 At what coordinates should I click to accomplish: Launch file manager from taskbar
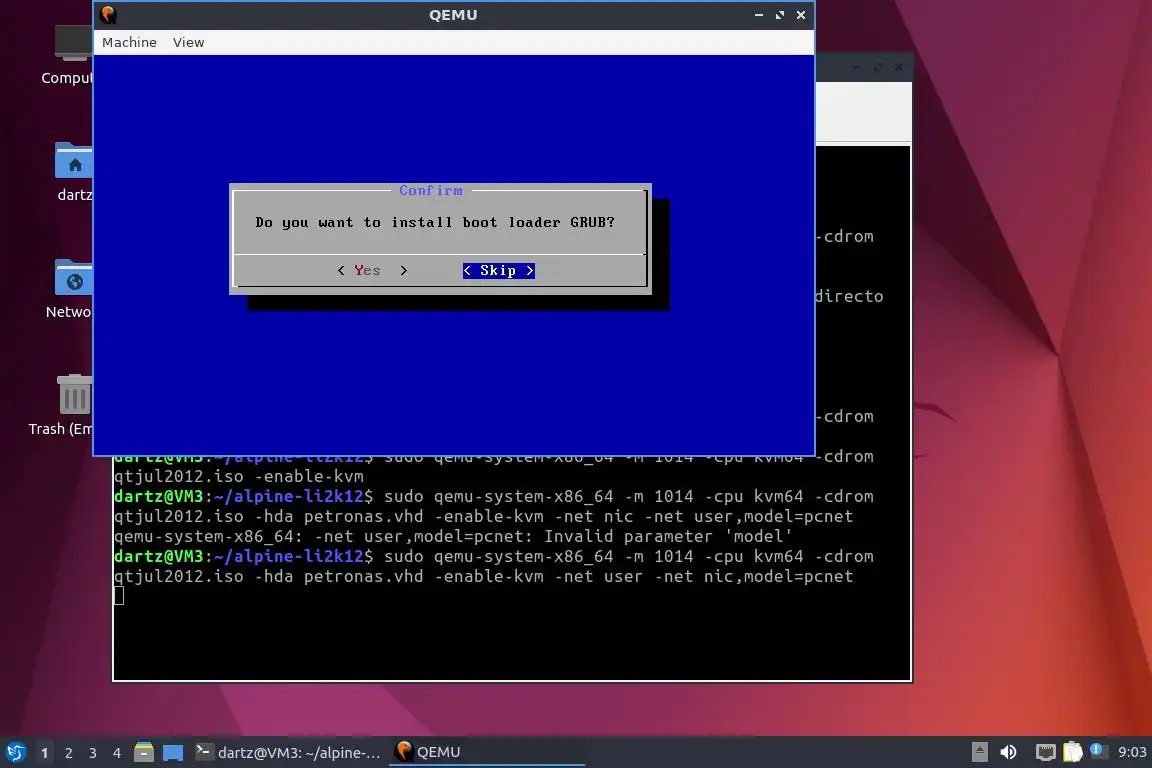144,752
